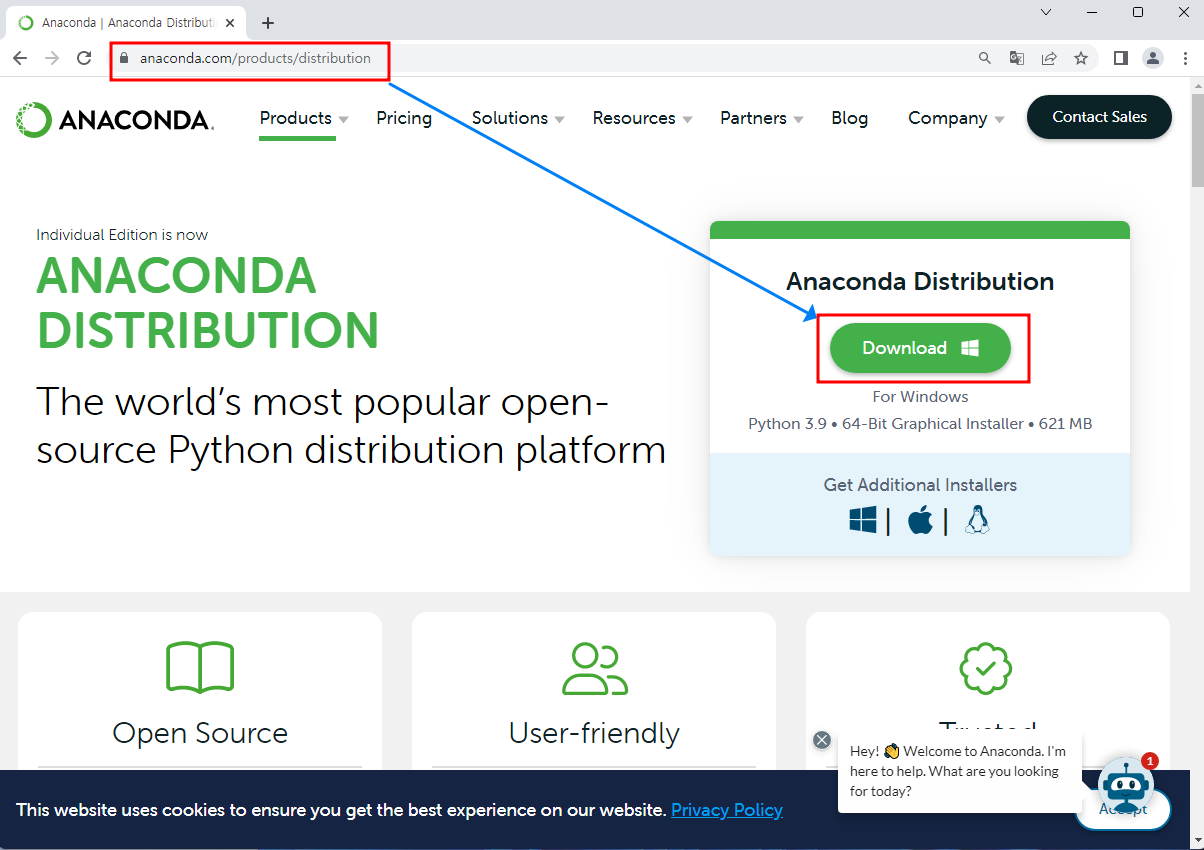
Task: Click the Open Source book icon
Action: pos(200,667)
